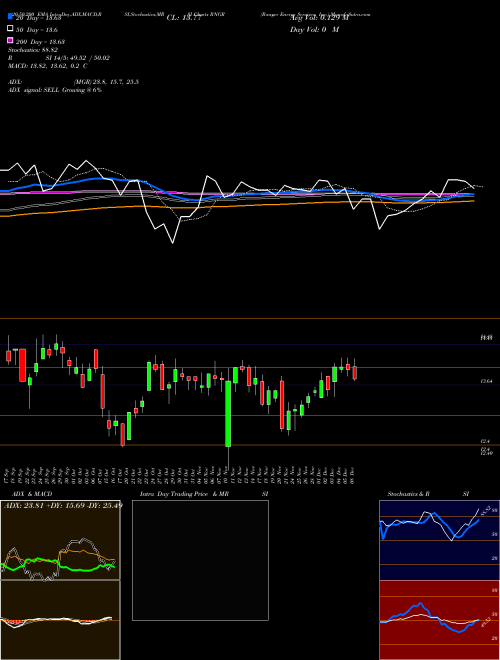Select the '50 Day - 13.6' legend text
This screenshot has width=500, height=660.
pyautogui.click(x=37, y=30)
